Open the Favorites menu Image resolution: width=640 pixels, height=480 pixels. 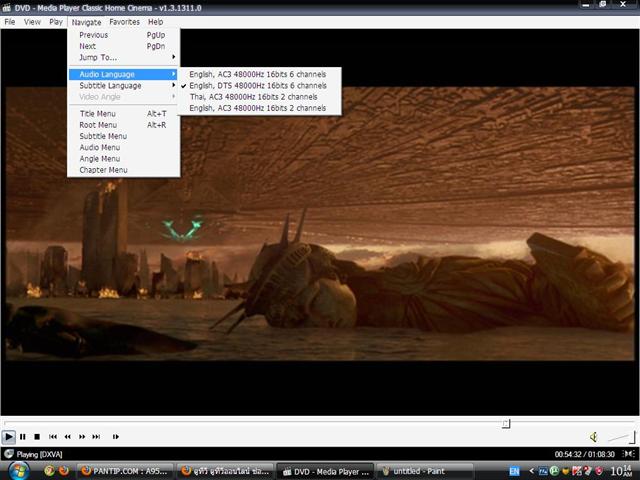tap(124, 22)
